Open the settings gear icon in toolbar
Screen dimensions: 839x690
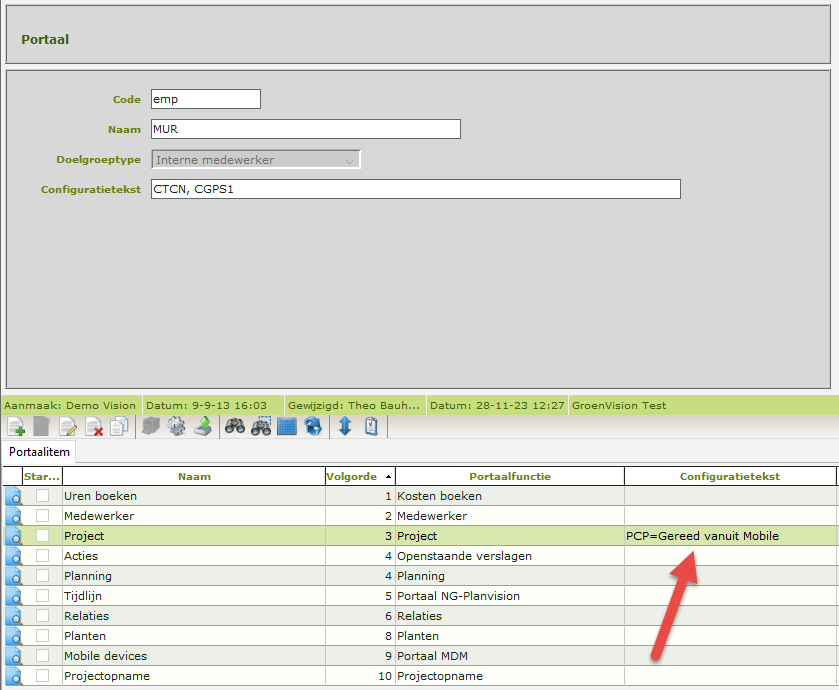pos(177,427)
